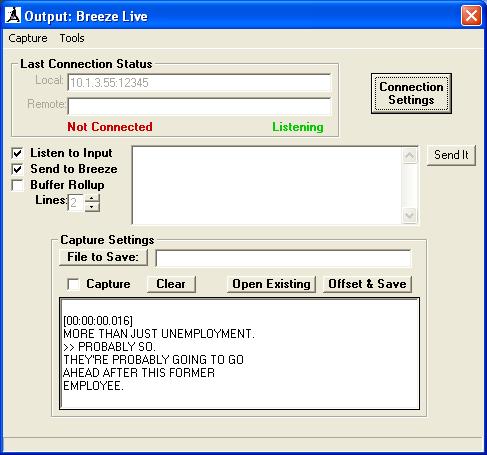The image size is (487, 455).
Task: Click the Lines number field
Action: point(76,203)
